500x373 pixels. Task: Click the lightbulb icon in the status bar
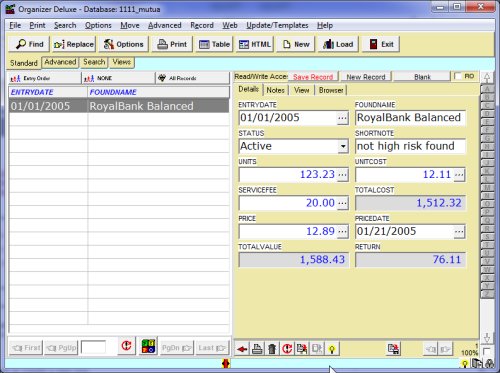point(464,364)
